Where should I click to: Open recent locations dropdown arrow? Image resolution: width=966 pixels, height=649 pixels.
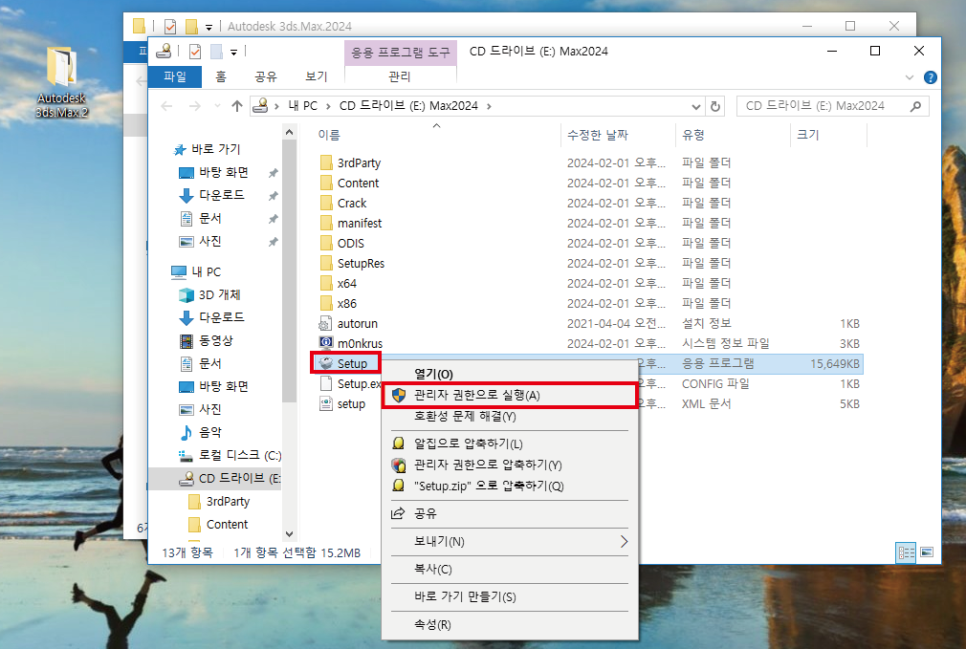tap(217, 106)
